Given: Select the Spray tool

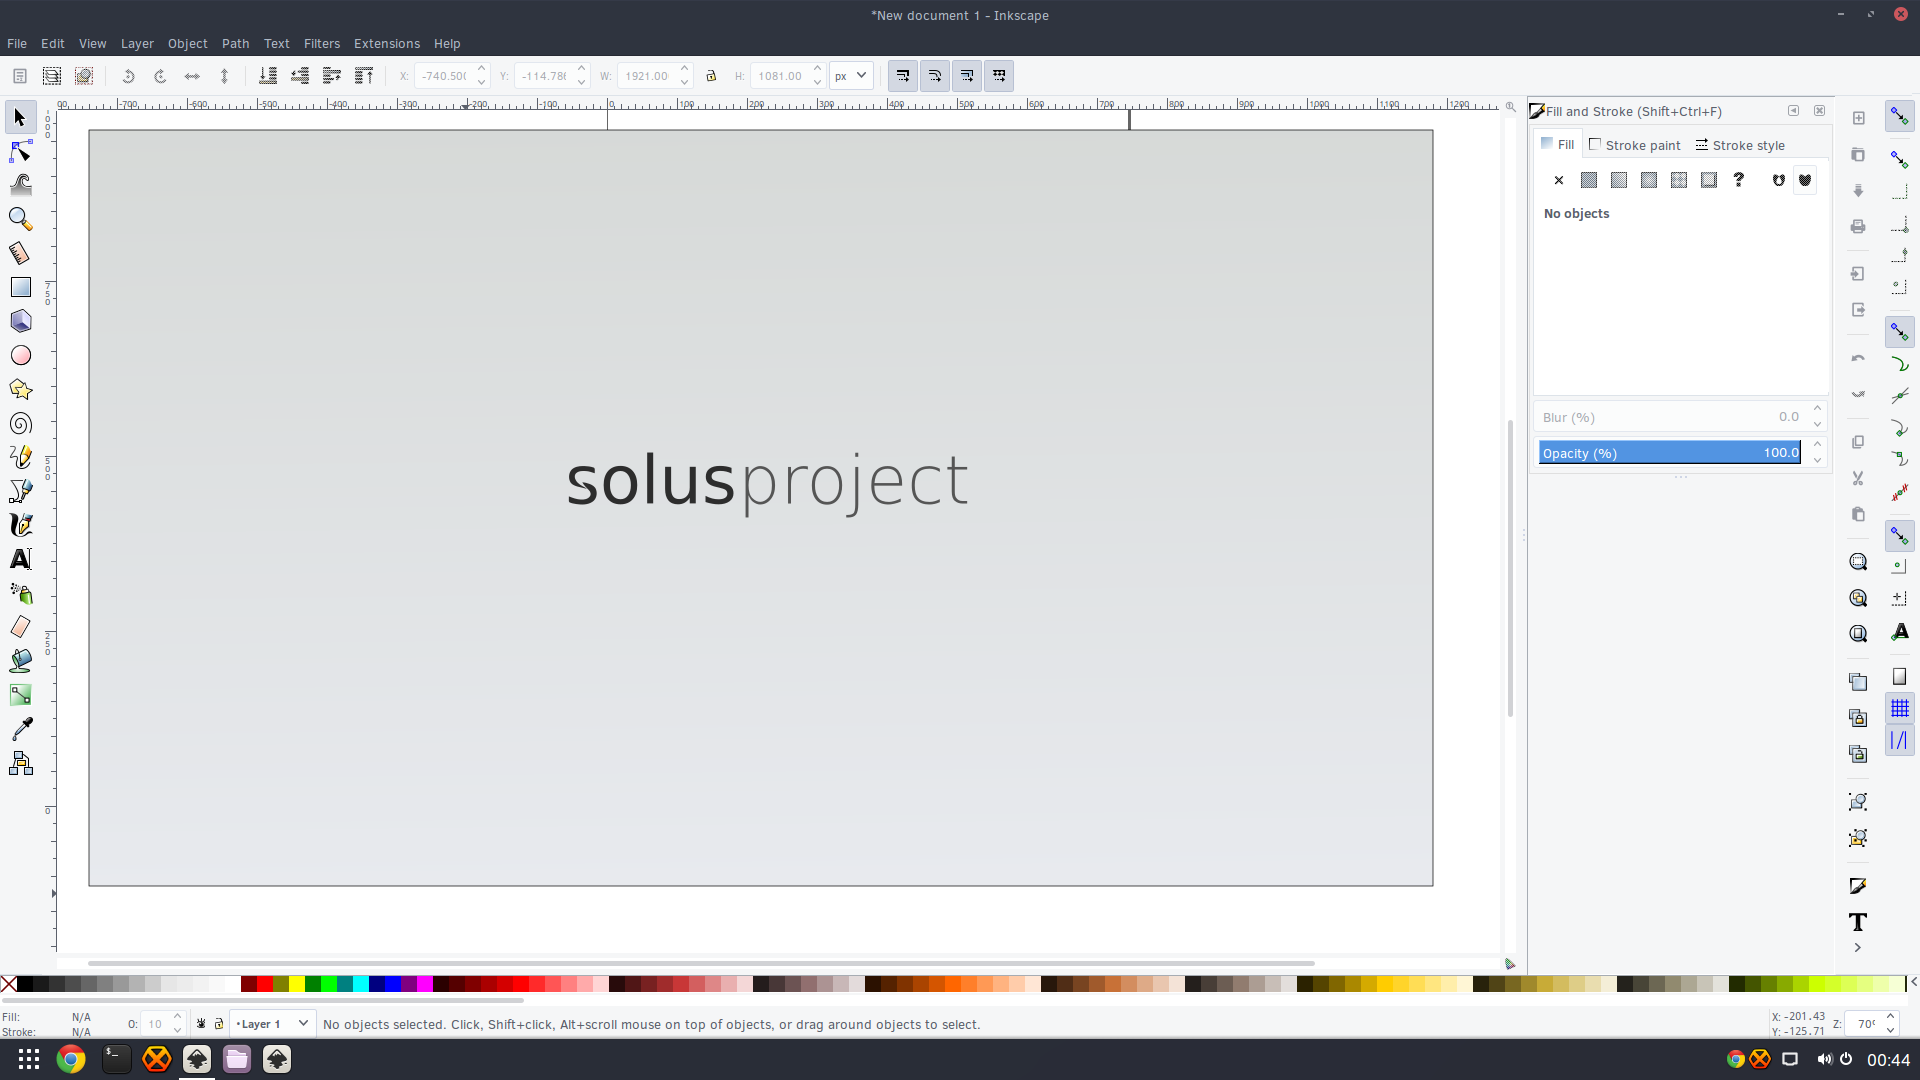Looking at the screenshot, I should point(20,593).
